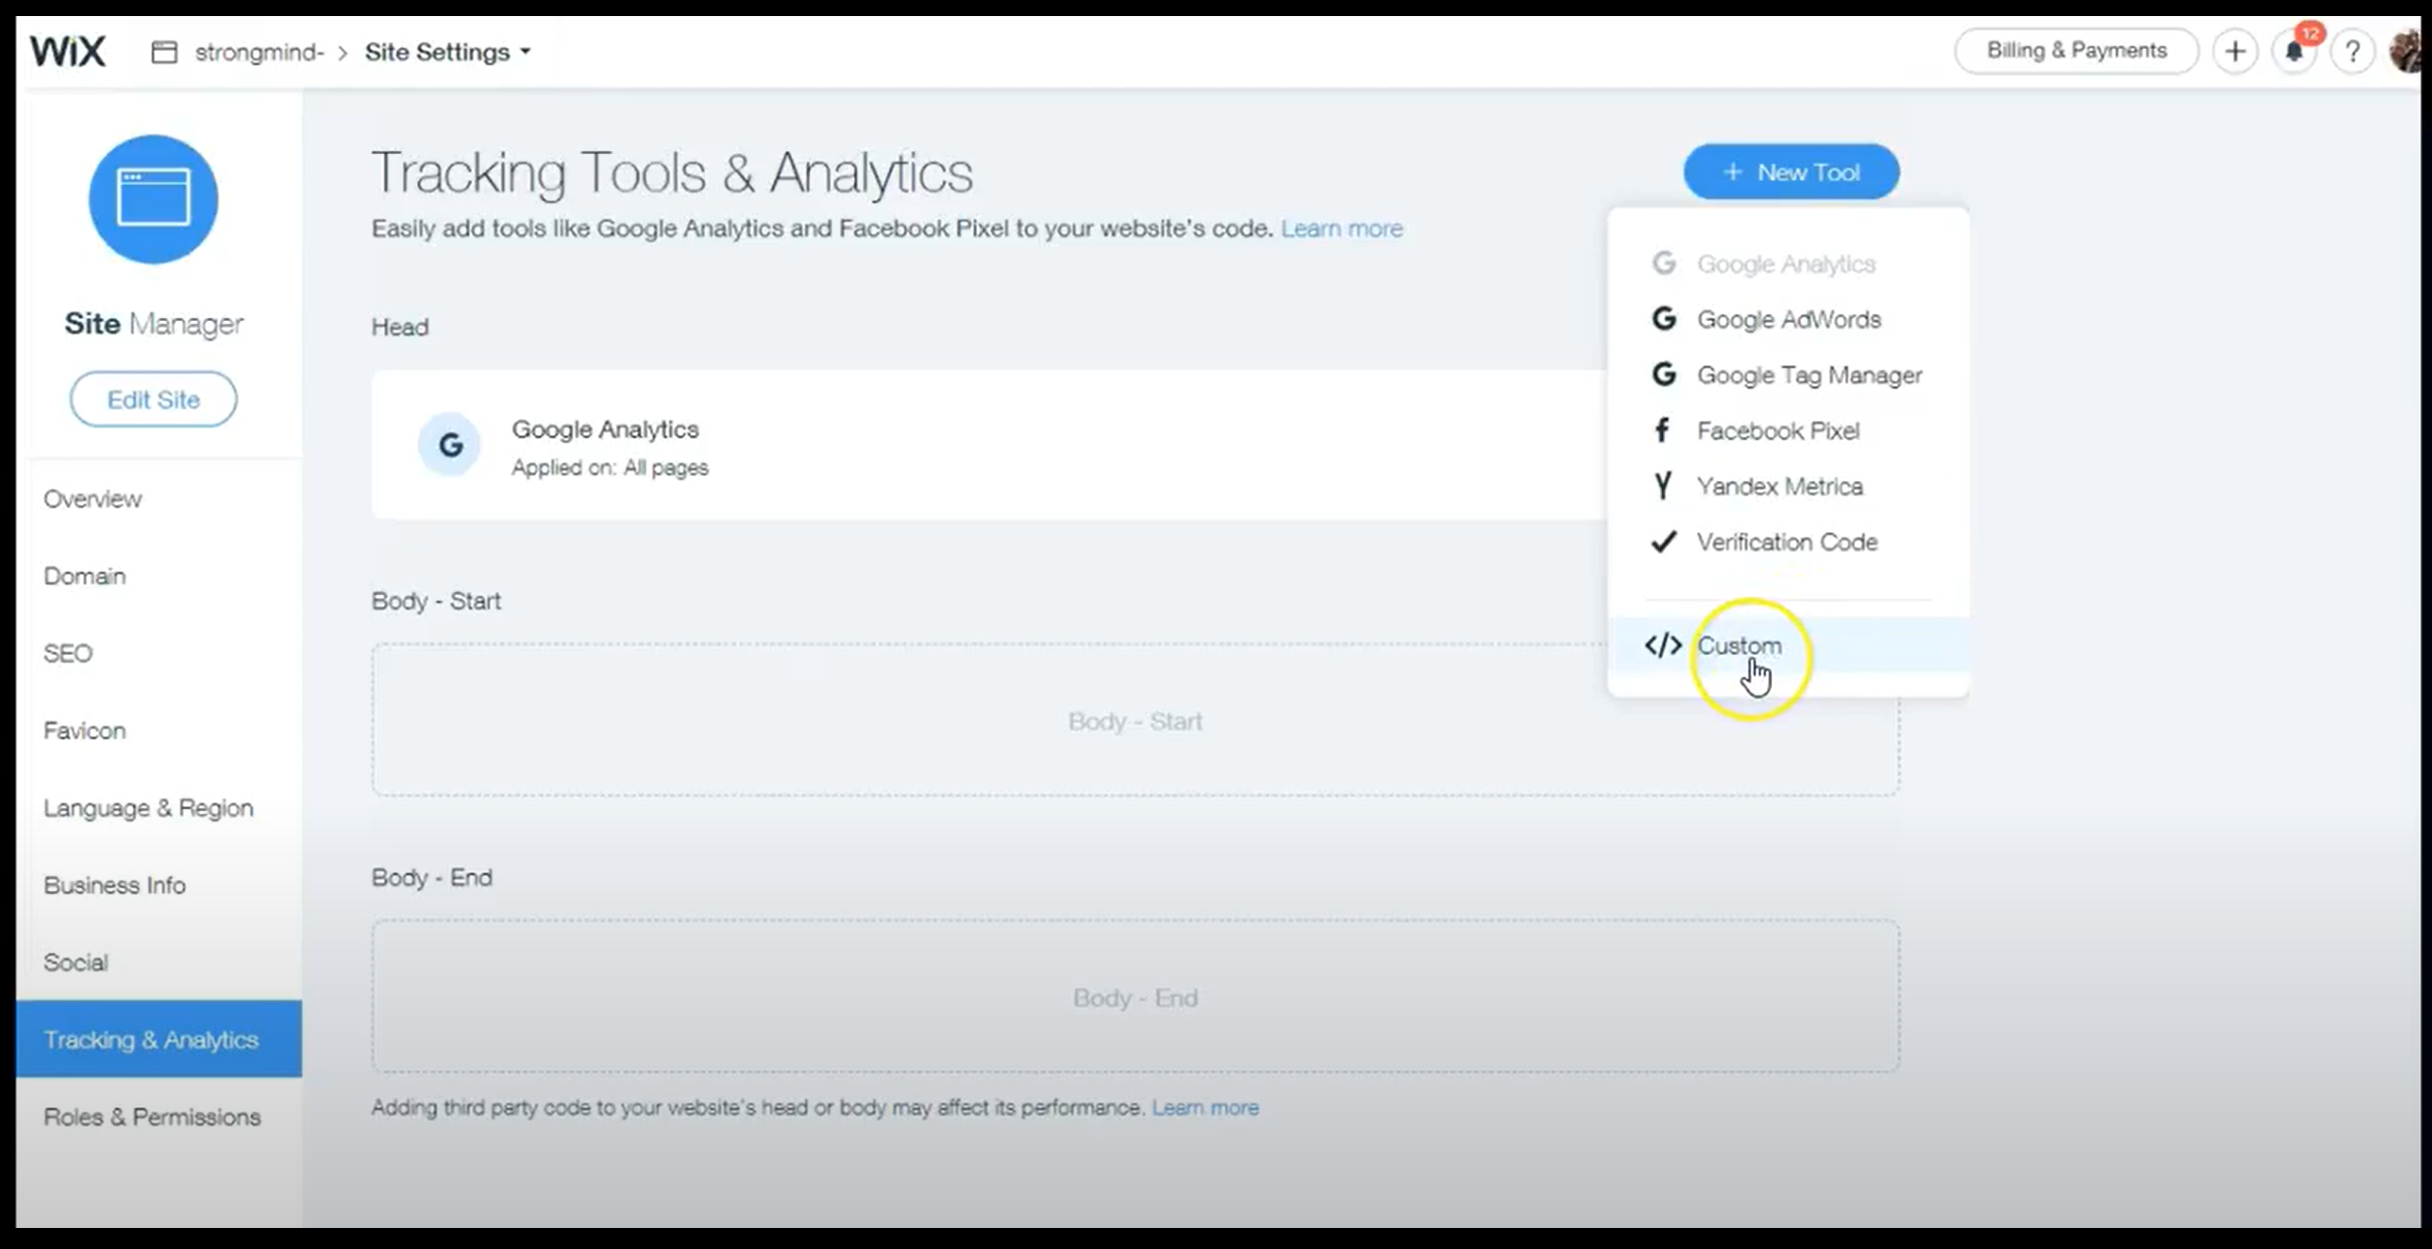
Task: Open the help question mark icon
Action: click(x=2353, y=51)
